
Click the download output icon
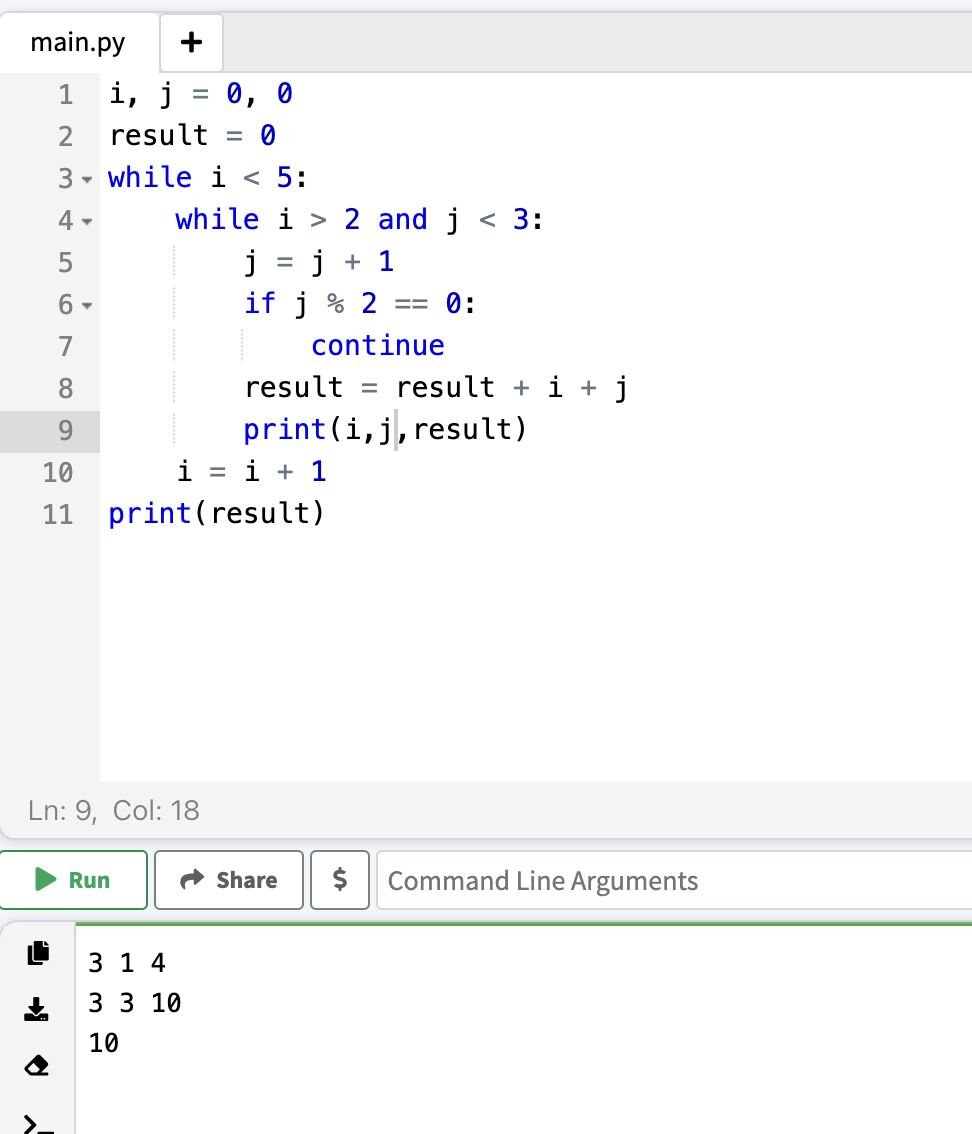[x=37, y=1009]
